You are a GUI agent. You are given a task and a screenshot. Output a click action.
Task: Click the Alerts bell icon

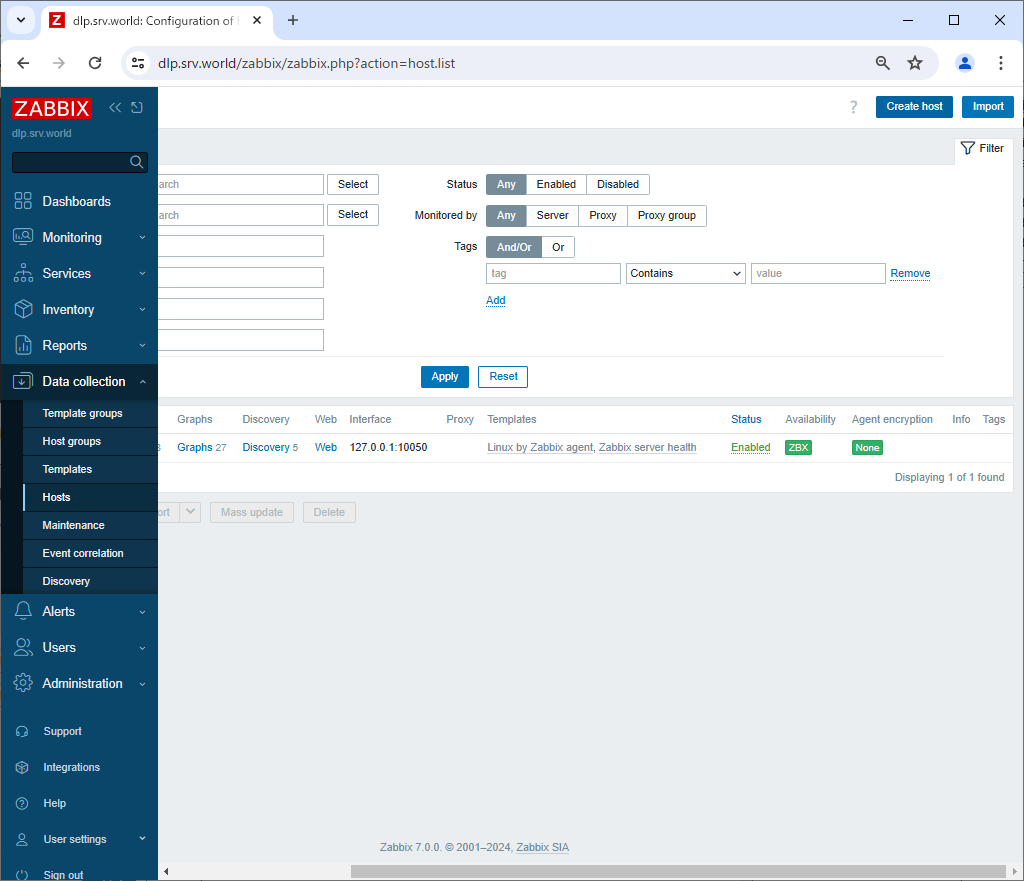(23, 611)
